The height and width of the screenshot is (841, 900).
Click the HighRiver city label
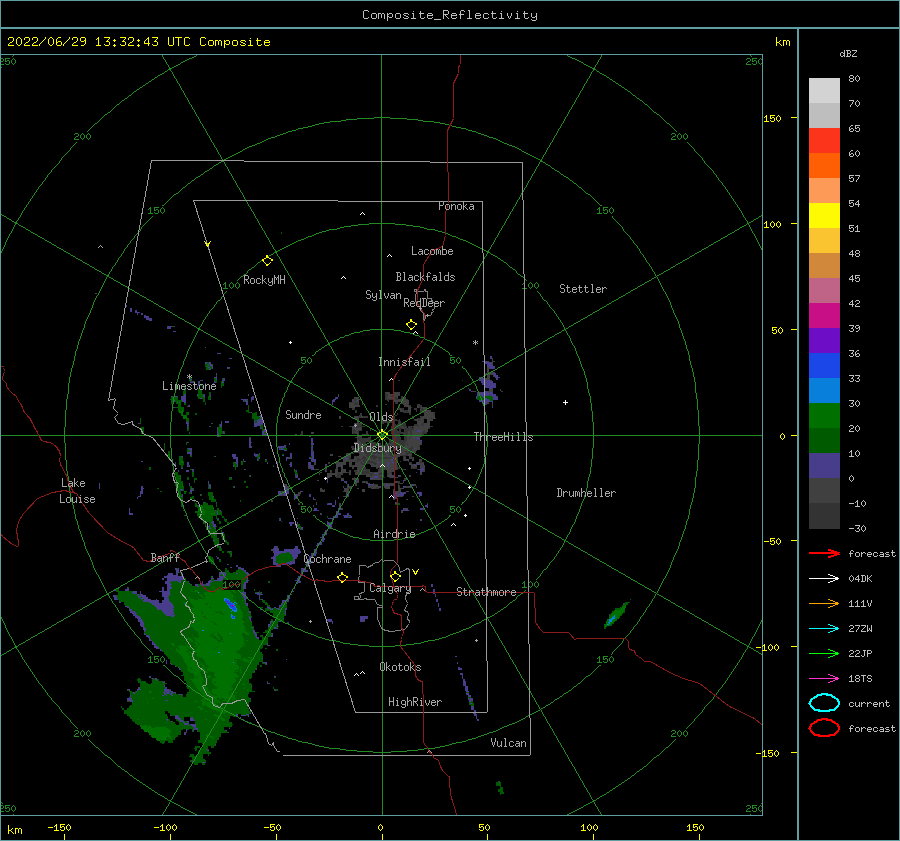pos(415,702)
